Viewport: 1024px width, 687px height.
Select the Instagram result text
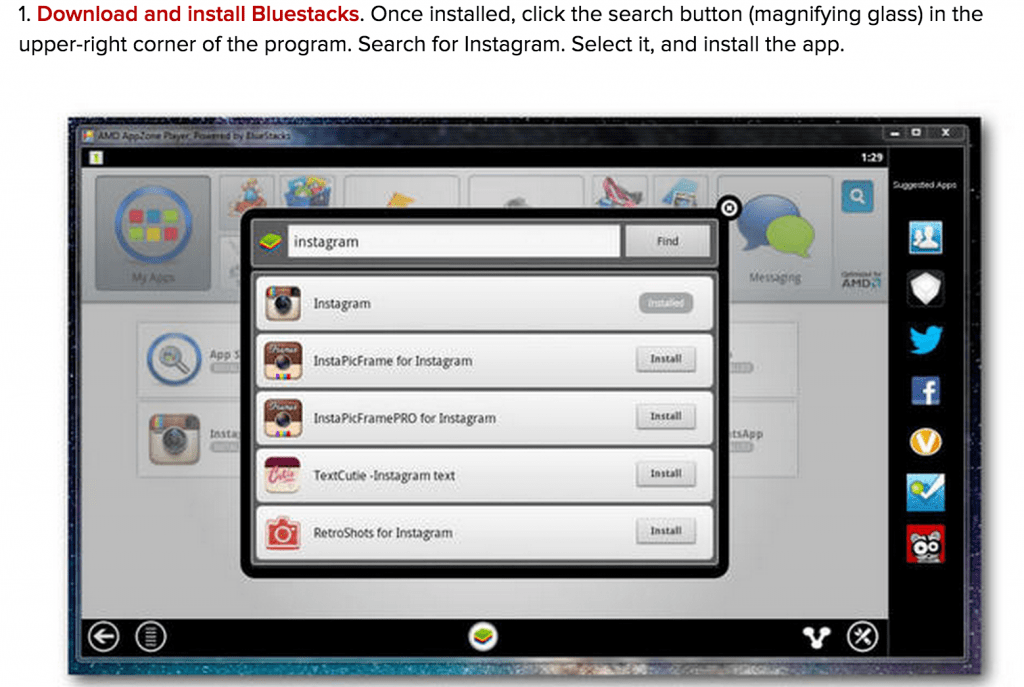[342, 304]
